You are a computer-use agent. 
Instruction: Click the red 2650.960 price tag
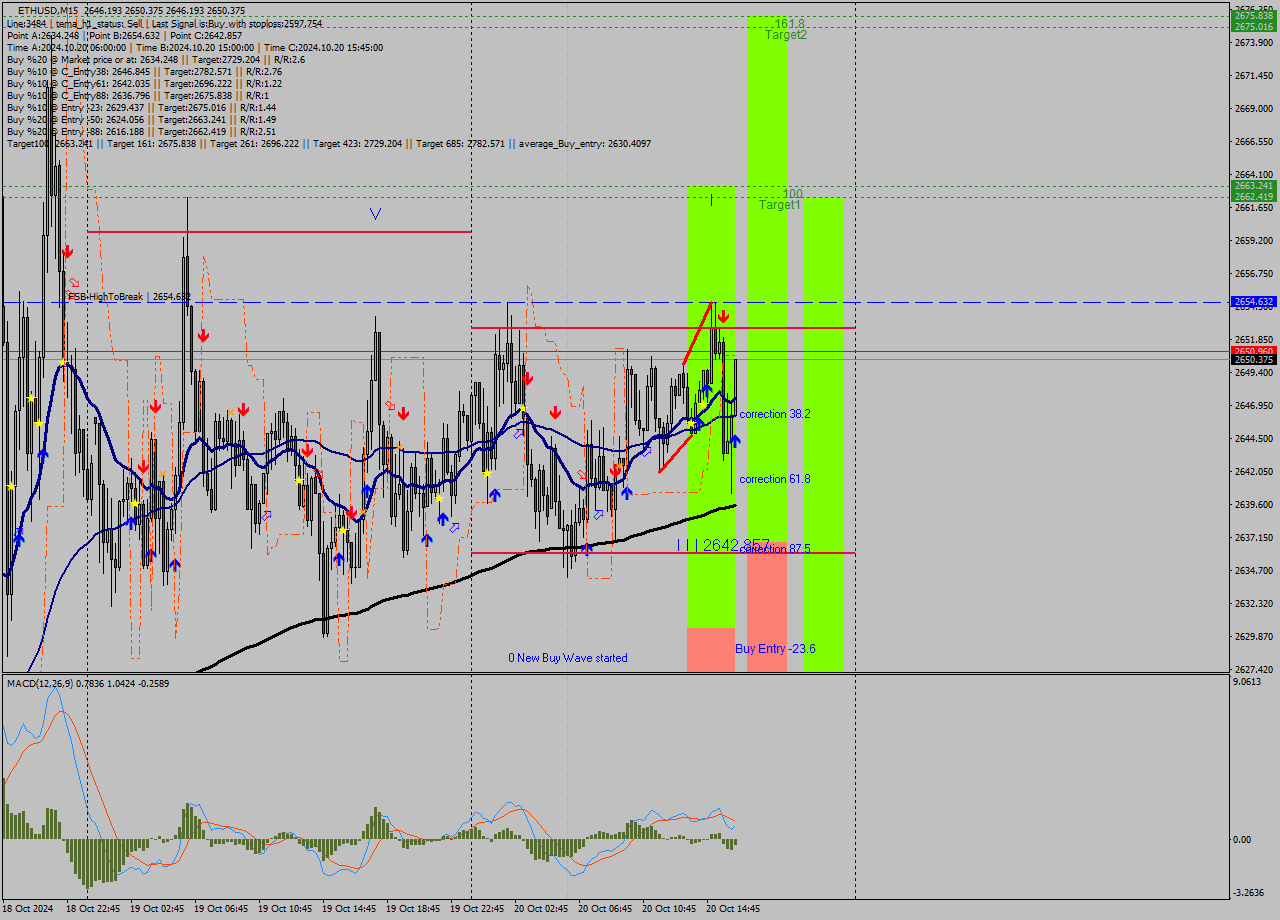point(1254,351)
